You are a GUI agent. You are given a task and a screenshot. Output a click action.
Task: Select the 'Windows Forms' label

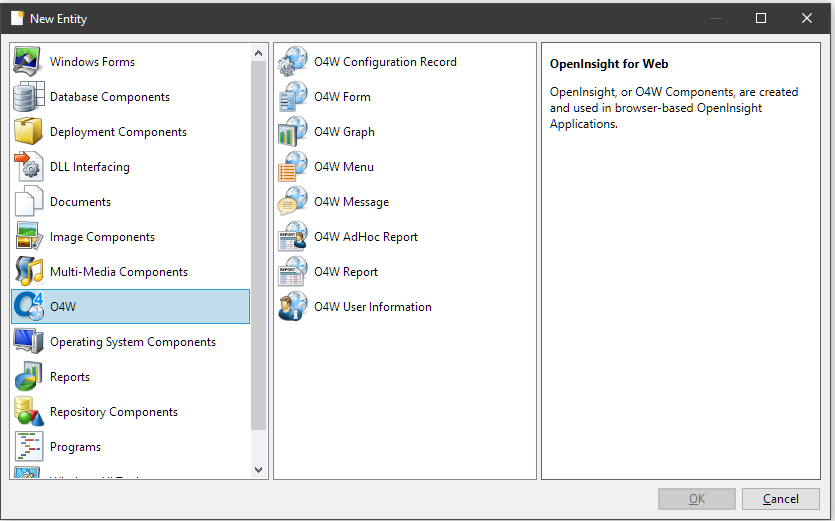[x=92, y=62]
